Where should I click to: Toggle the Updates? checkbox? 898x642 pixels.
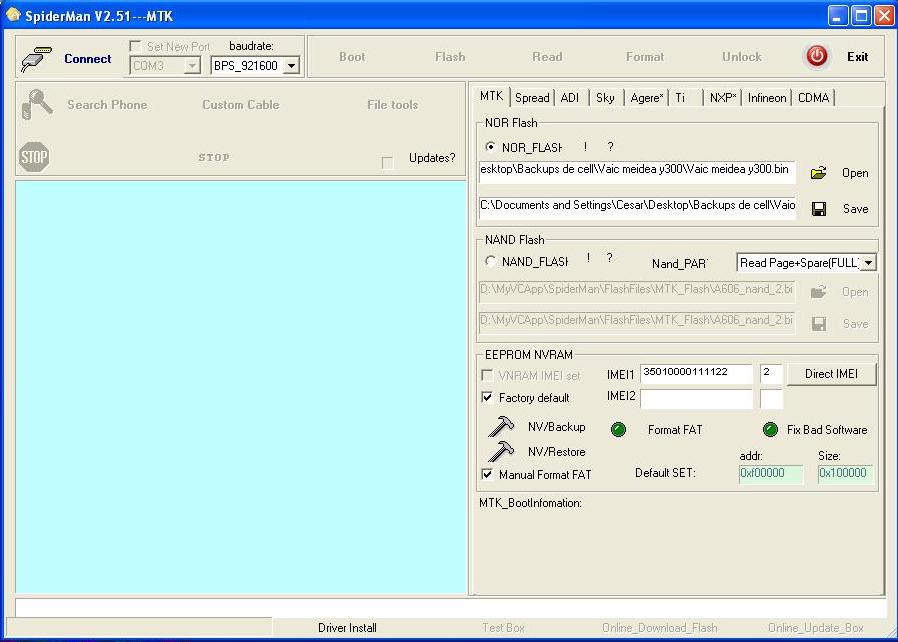point(388,163)
